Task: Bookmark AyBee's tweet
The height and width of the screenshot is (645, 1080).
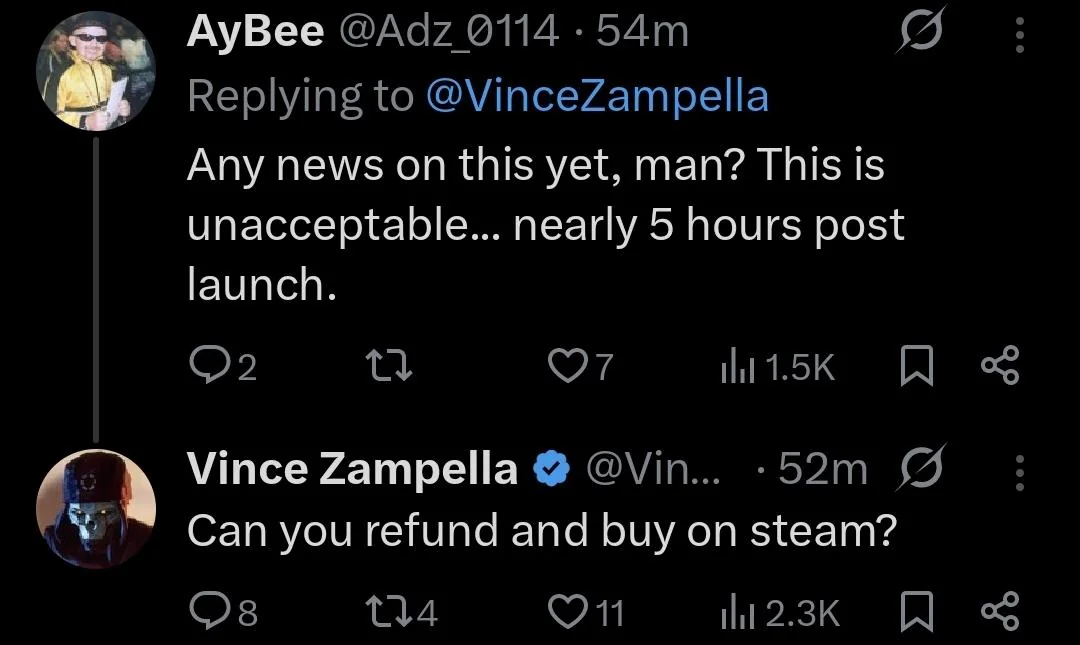Action: (x=915, y=369)
